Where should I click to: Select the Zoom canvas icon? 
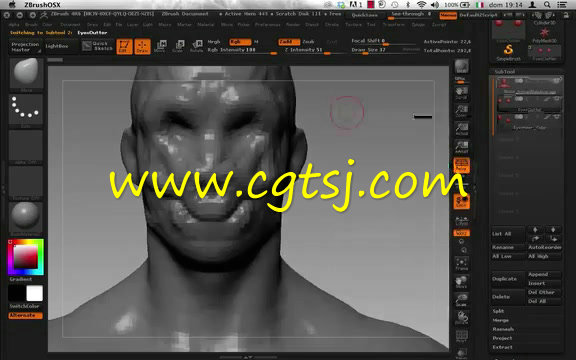click(461, 111)
